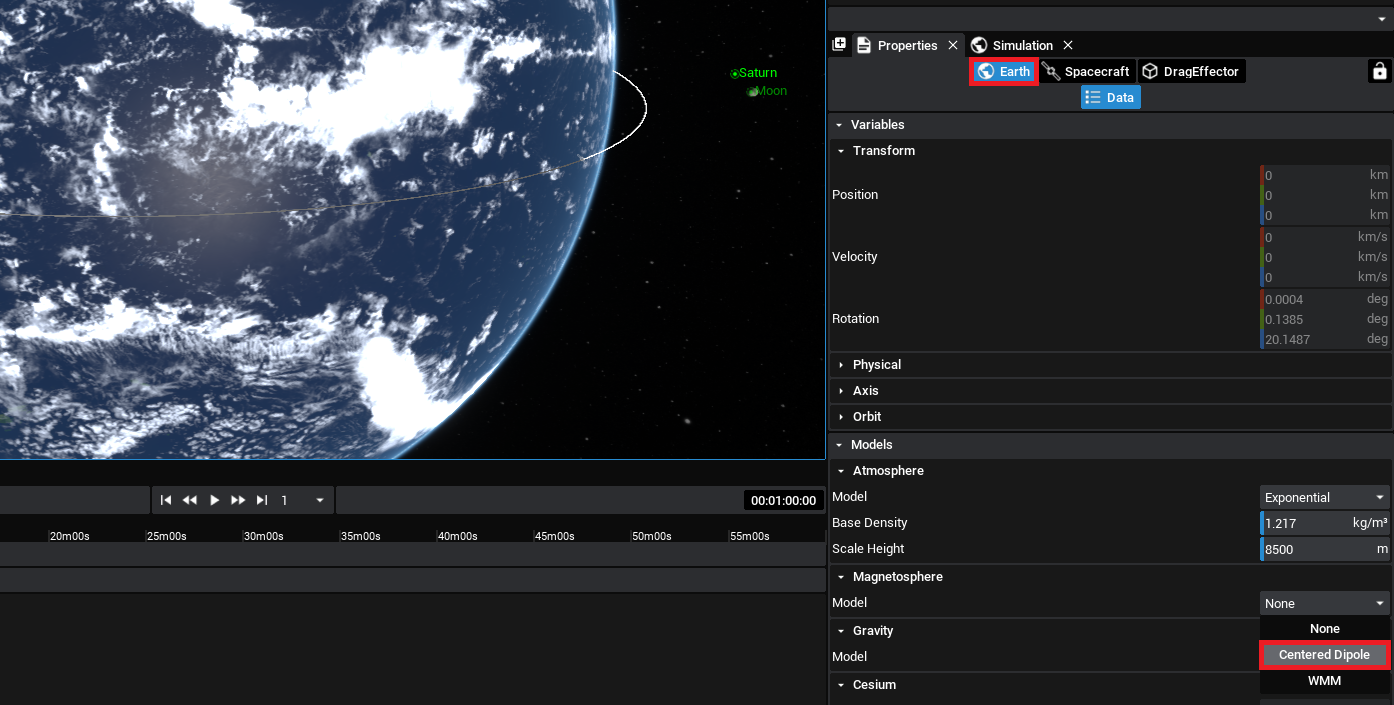The width and height of the screenshot is (1394, 705).
Task: Click the add new panel icon
Action: pyautogui.click(x=839, y=45)
